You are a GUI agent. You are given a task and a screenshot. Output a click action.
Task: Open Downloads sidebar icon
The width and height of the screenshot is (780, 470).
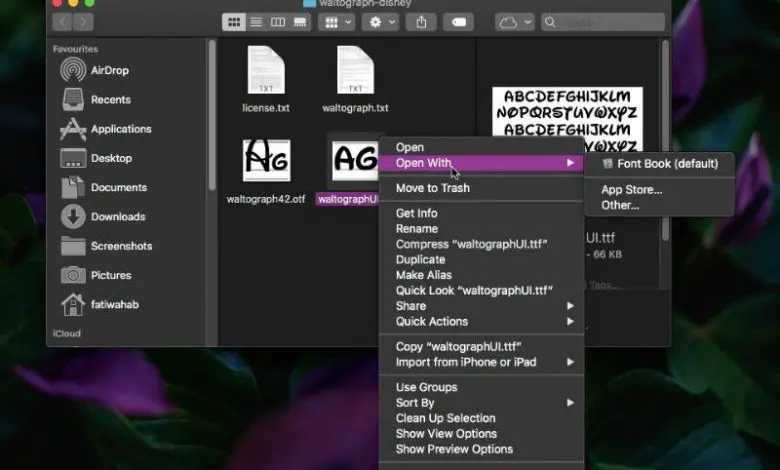(73, 217)
